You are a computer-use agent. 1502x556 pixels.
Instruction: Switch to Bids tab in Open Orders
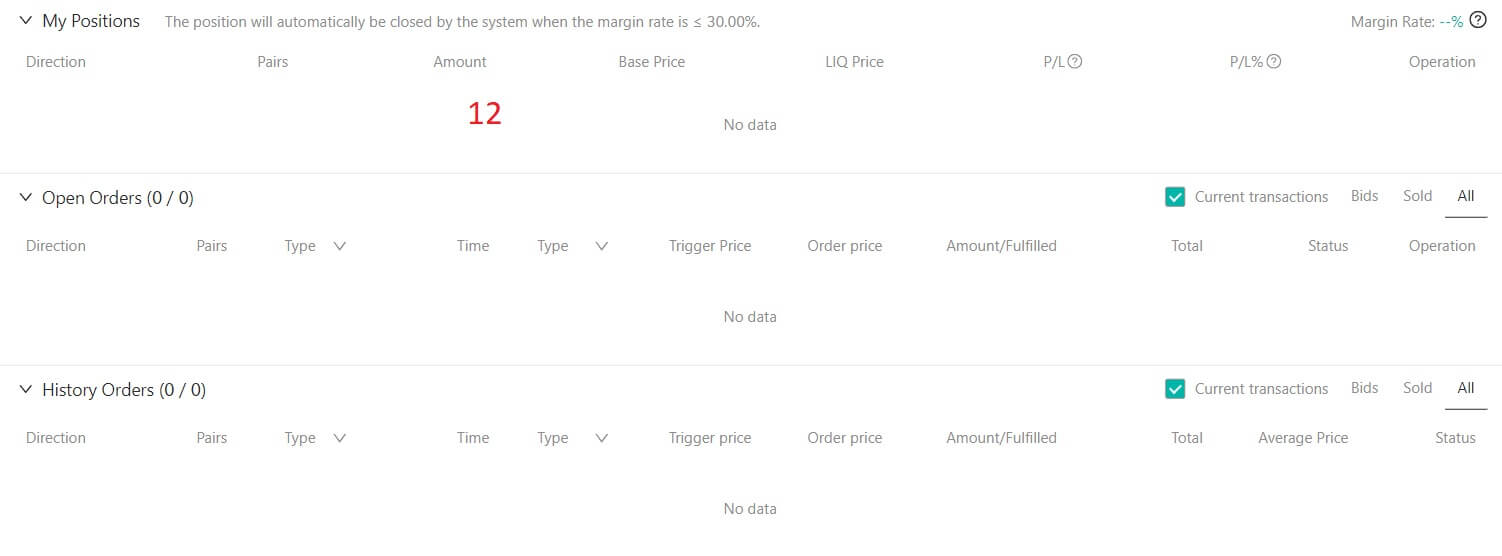click(x=1364, y=196)
